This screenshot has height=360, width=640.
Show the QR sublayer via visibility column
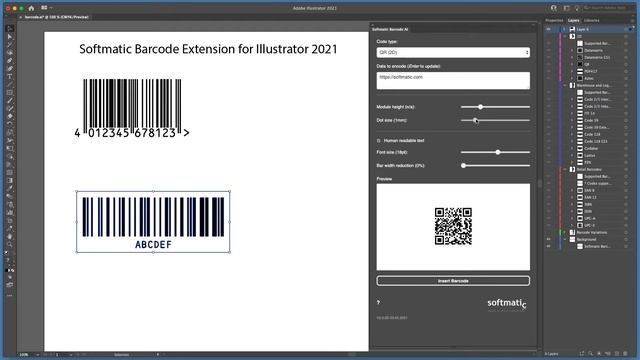(x=548, y=64)
